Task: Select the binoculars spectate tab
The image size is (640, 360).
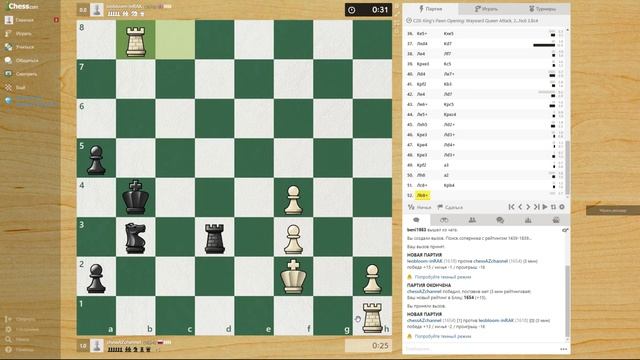Action: pyautogui.click(x=444, y=220)
